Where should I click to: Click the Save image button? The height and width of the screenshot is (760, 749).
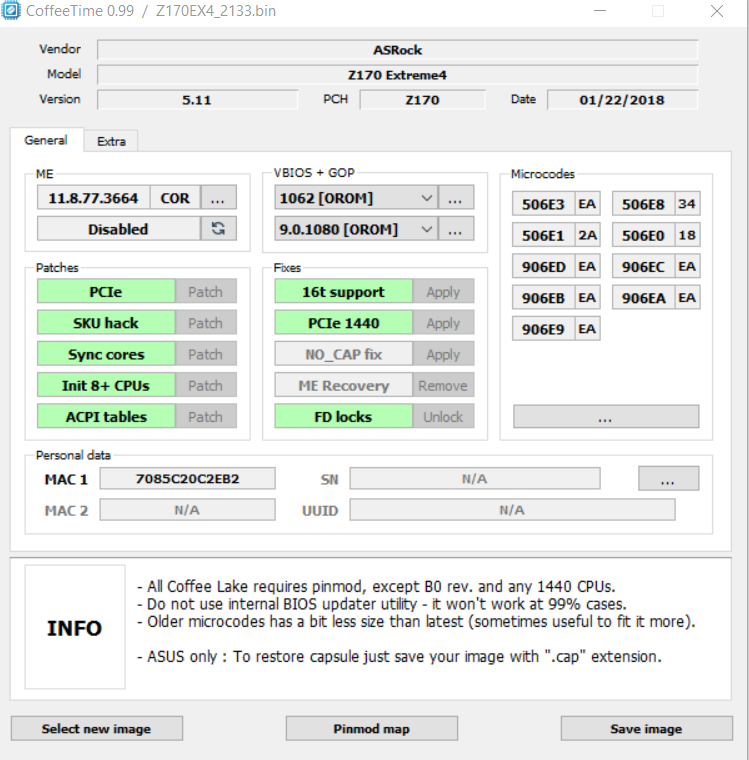click(x=647, y=728)
